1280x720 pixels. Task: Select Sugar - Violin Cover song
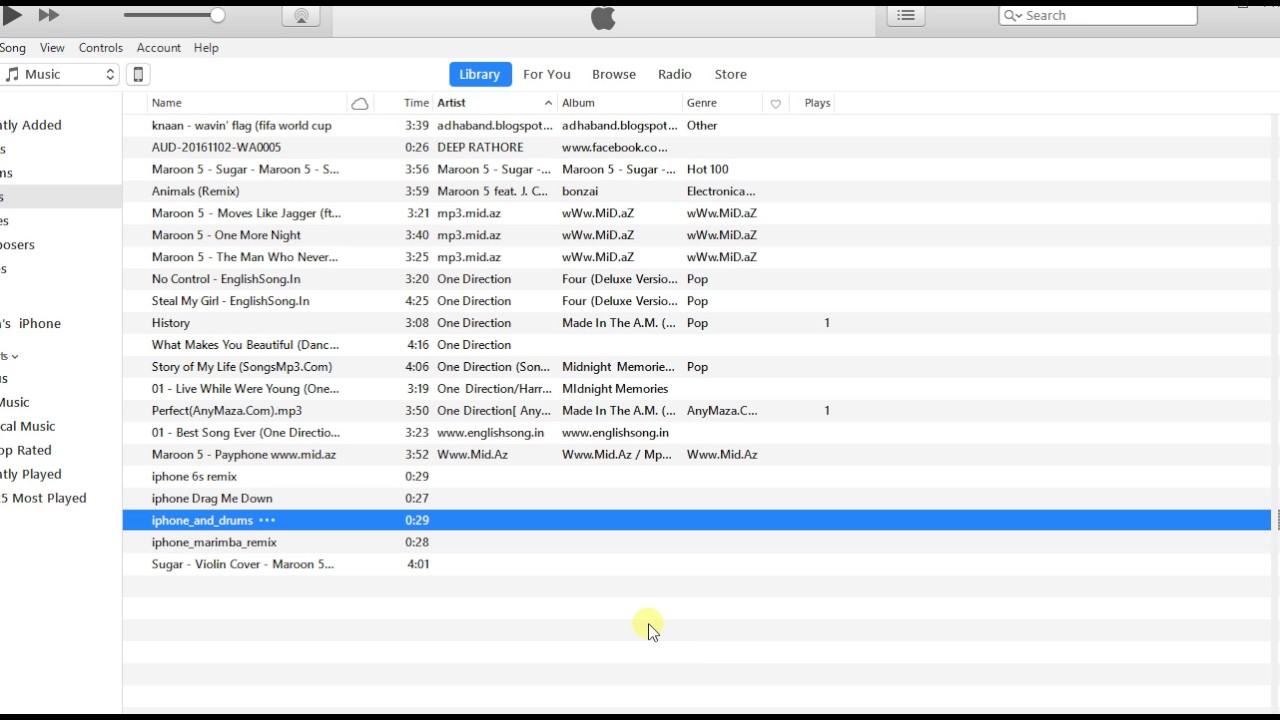(243, 565)
